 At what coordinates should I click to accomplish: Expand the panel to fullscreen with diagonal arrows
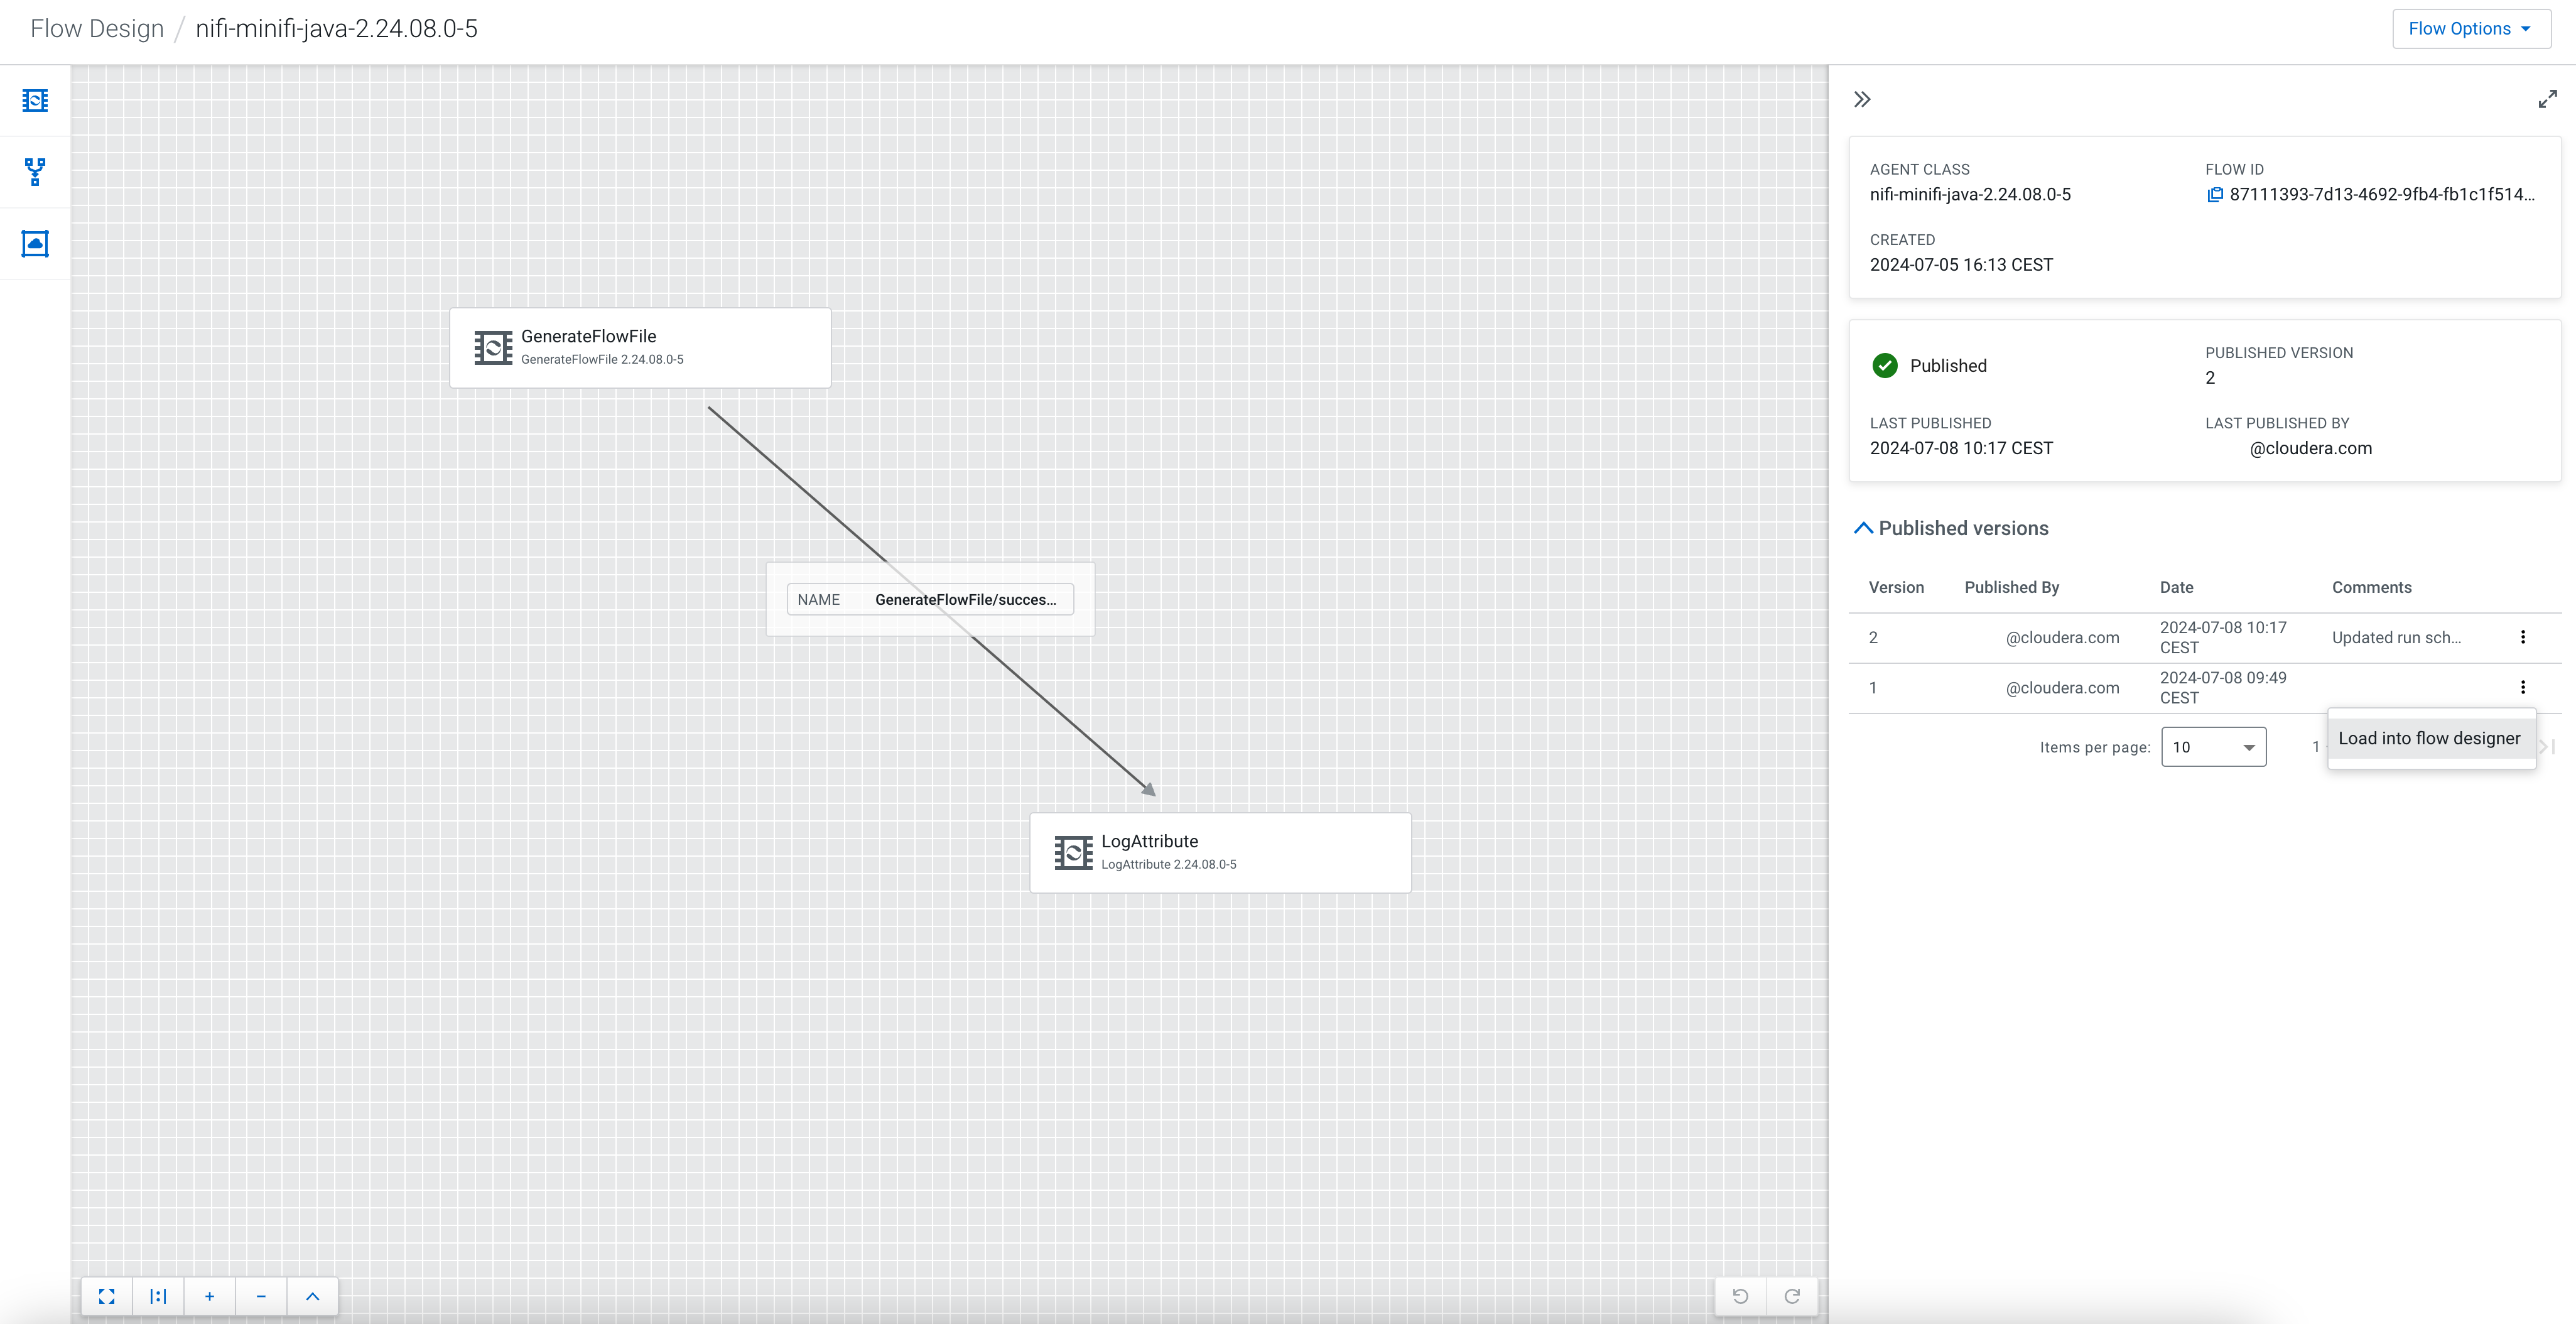click(x=2546, y=99)
